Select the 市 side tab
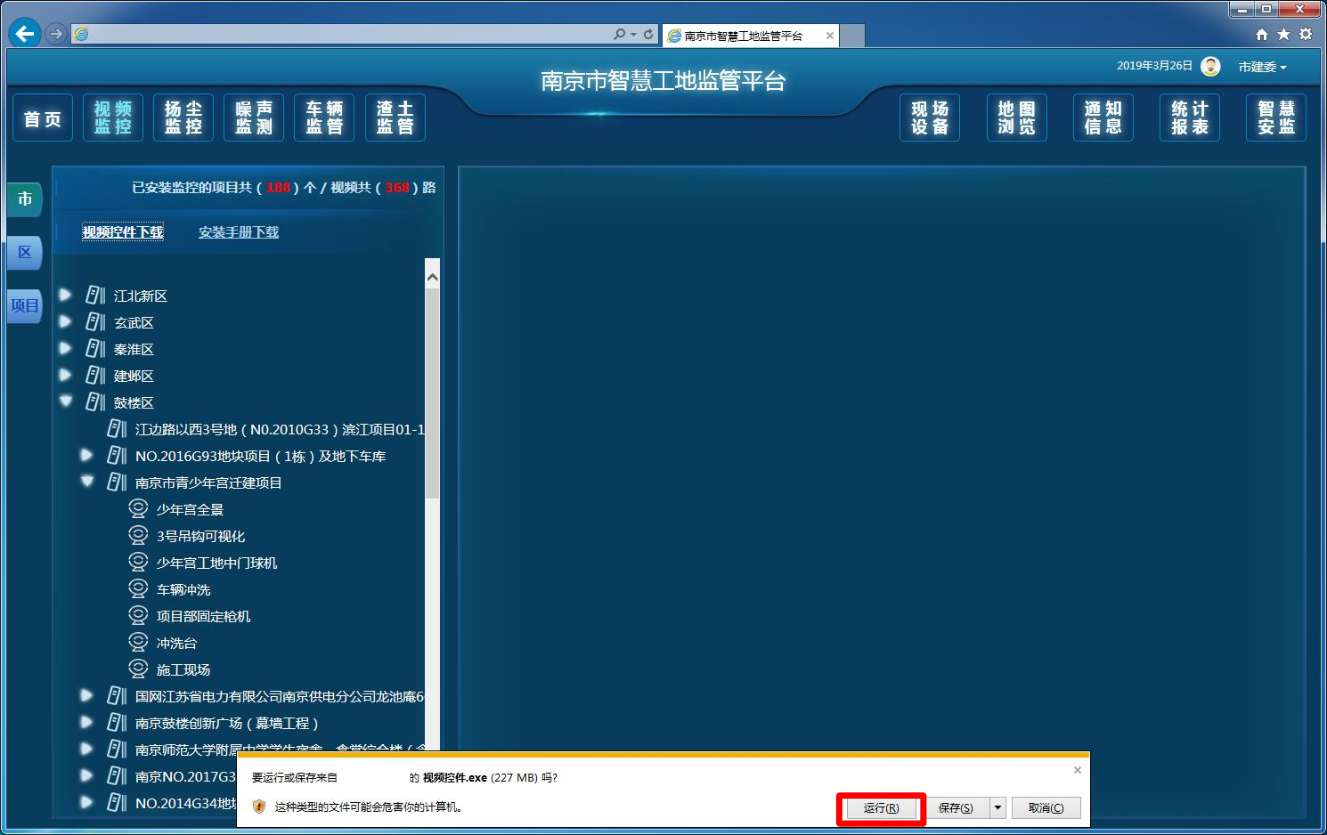 pos(25,199)
